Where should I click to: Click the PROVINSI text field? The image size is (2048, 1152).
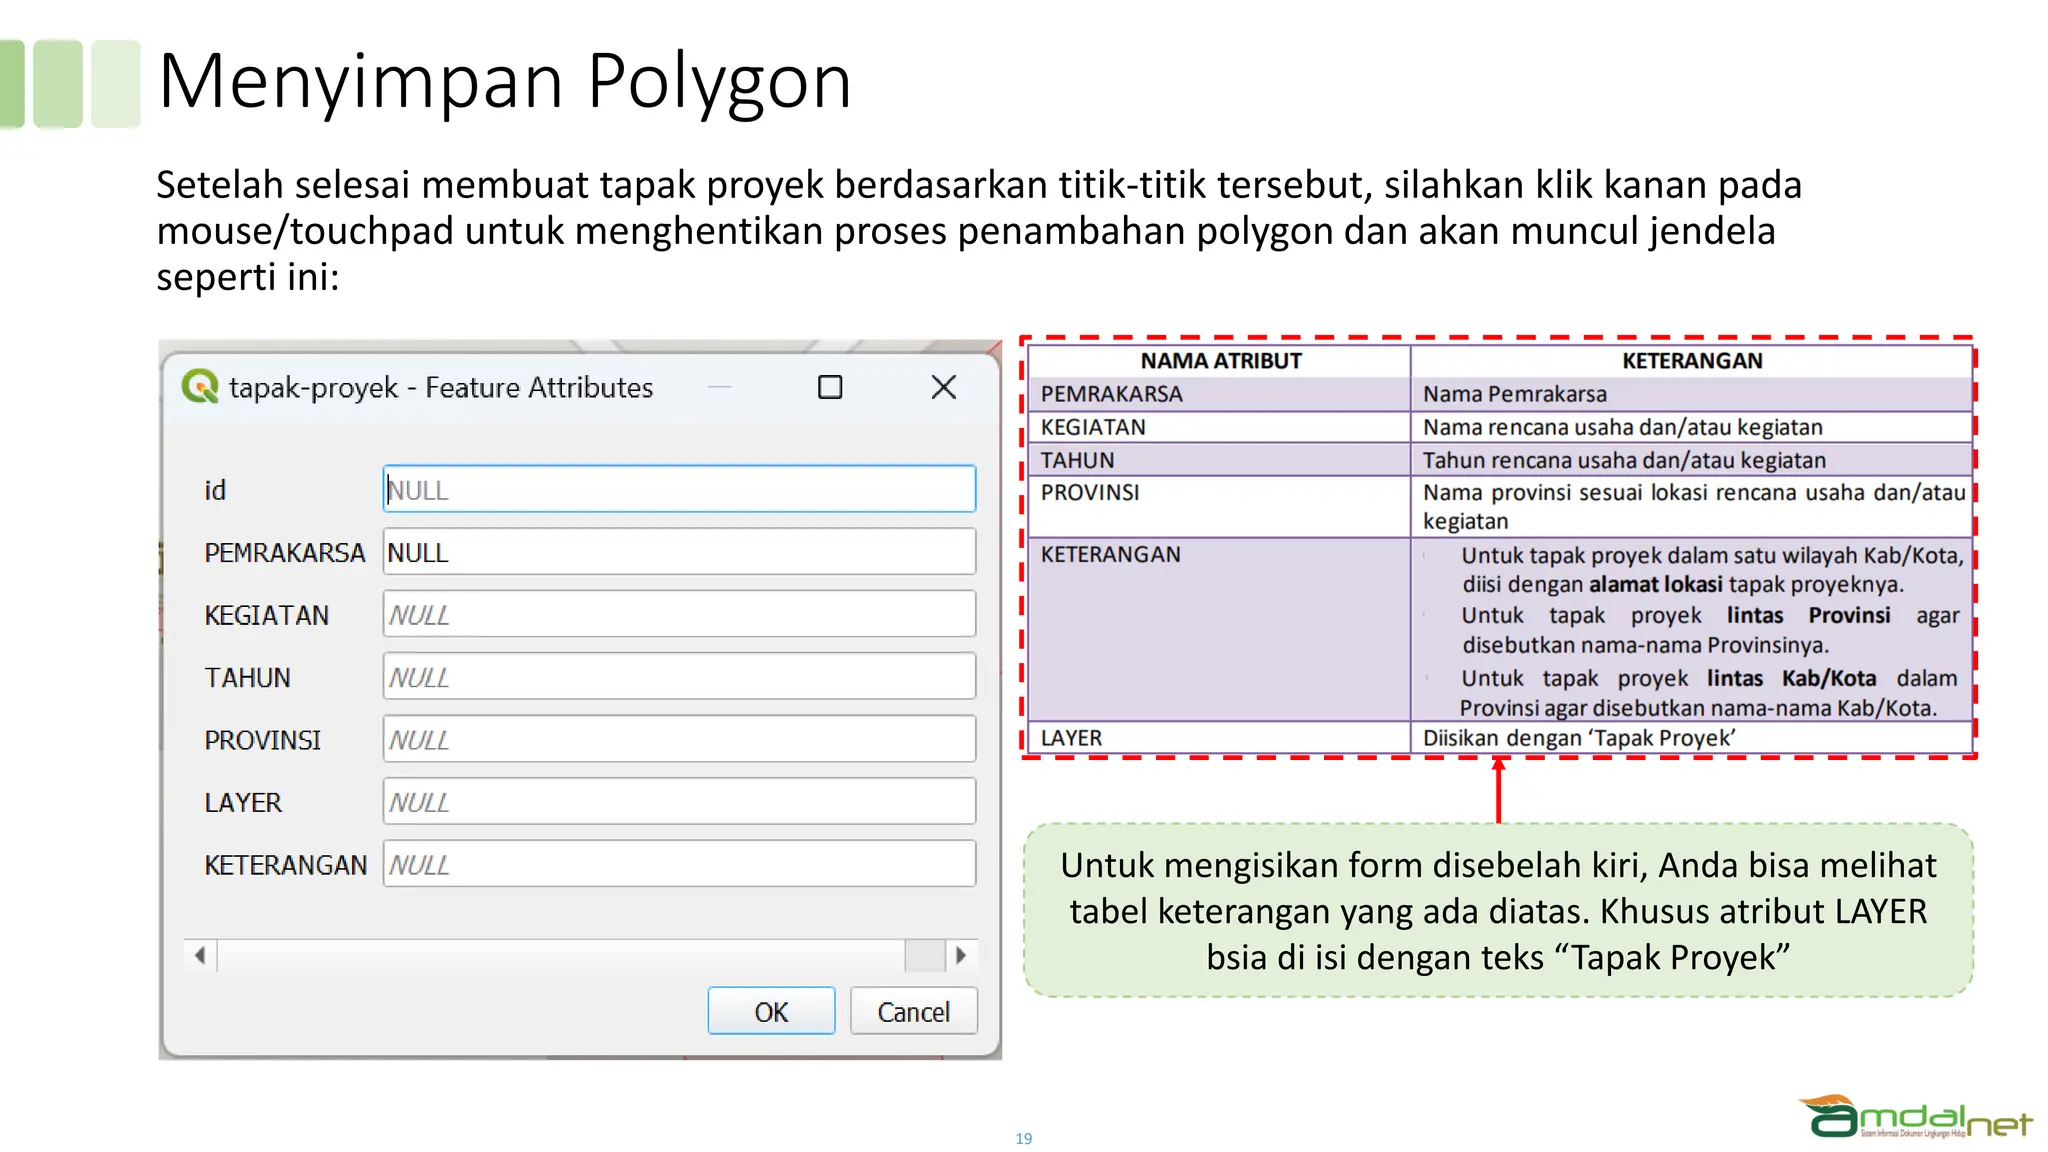[678, 739]
